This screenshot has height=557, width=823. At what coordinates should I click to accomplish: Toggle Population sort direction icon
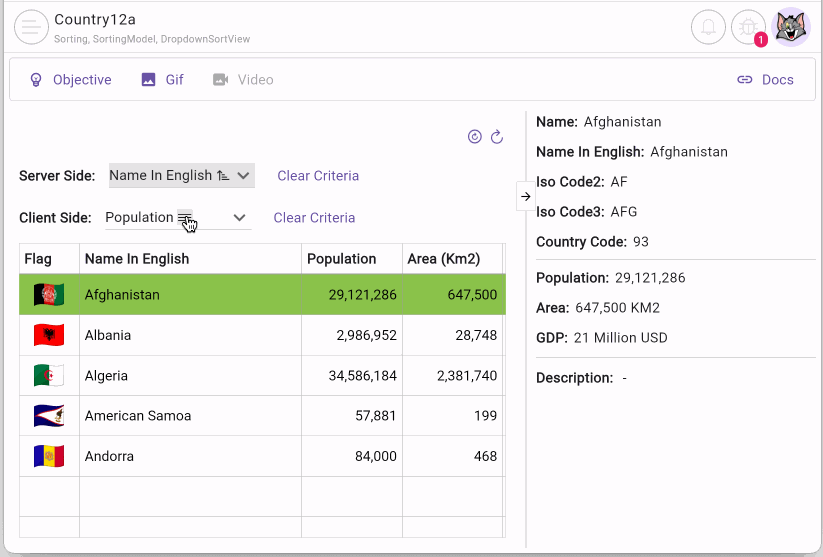point(185,217)
